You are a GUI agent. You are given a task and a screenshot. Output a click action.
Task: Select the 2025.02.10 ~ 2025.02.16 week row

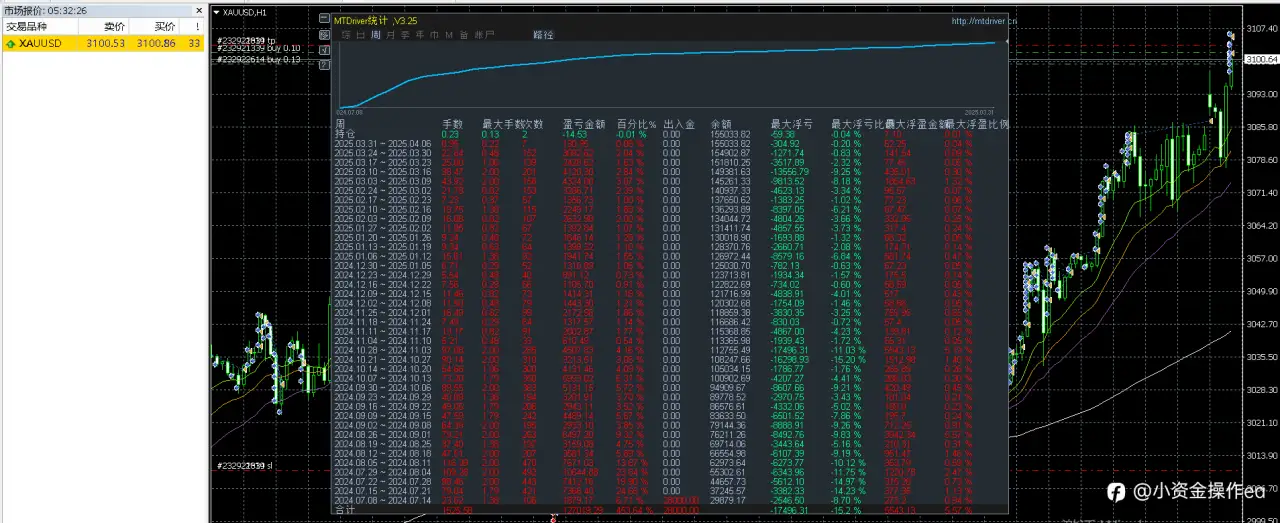[383, 209]
